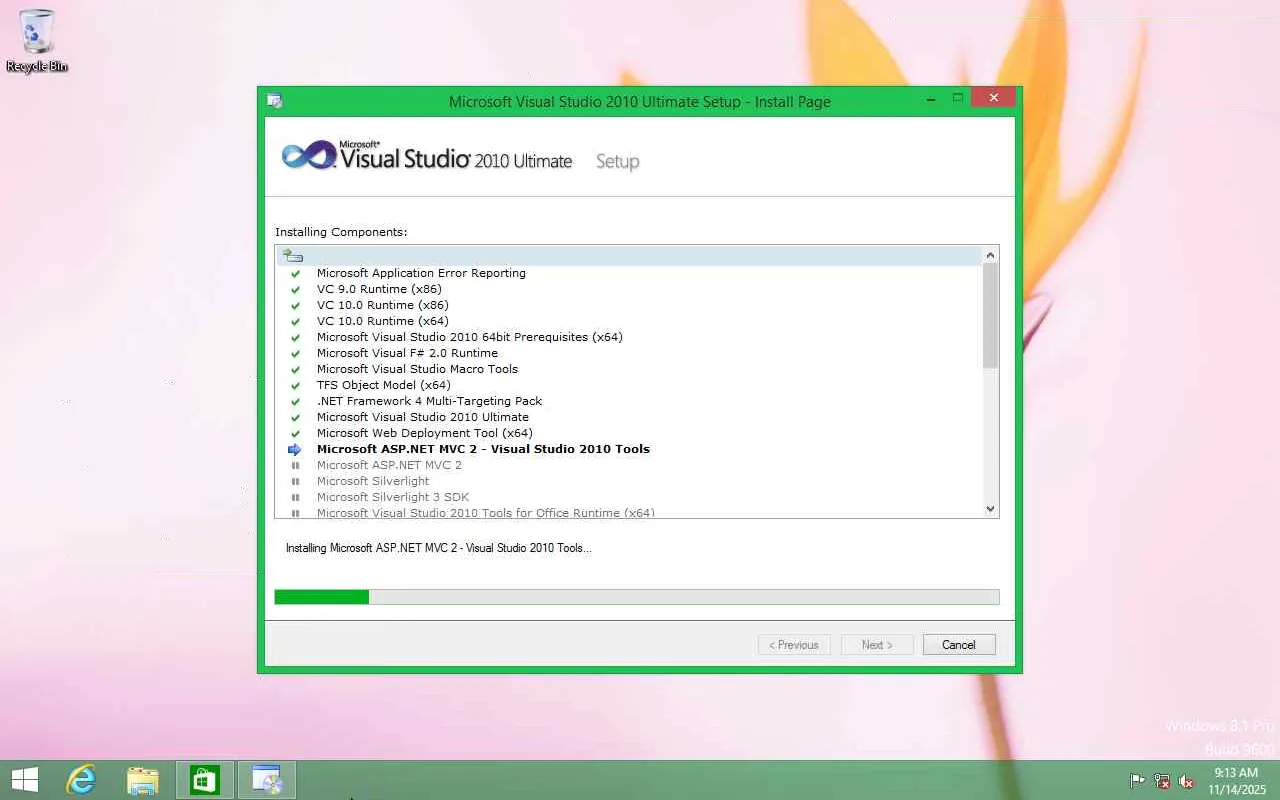Click the Visual Studio infinity logo

308,156
